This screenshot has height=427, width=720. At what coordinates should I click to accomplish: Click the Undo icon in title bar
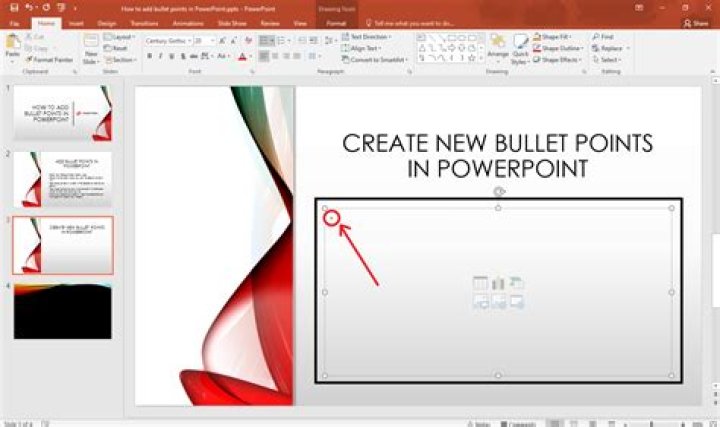tap(29, 7)
